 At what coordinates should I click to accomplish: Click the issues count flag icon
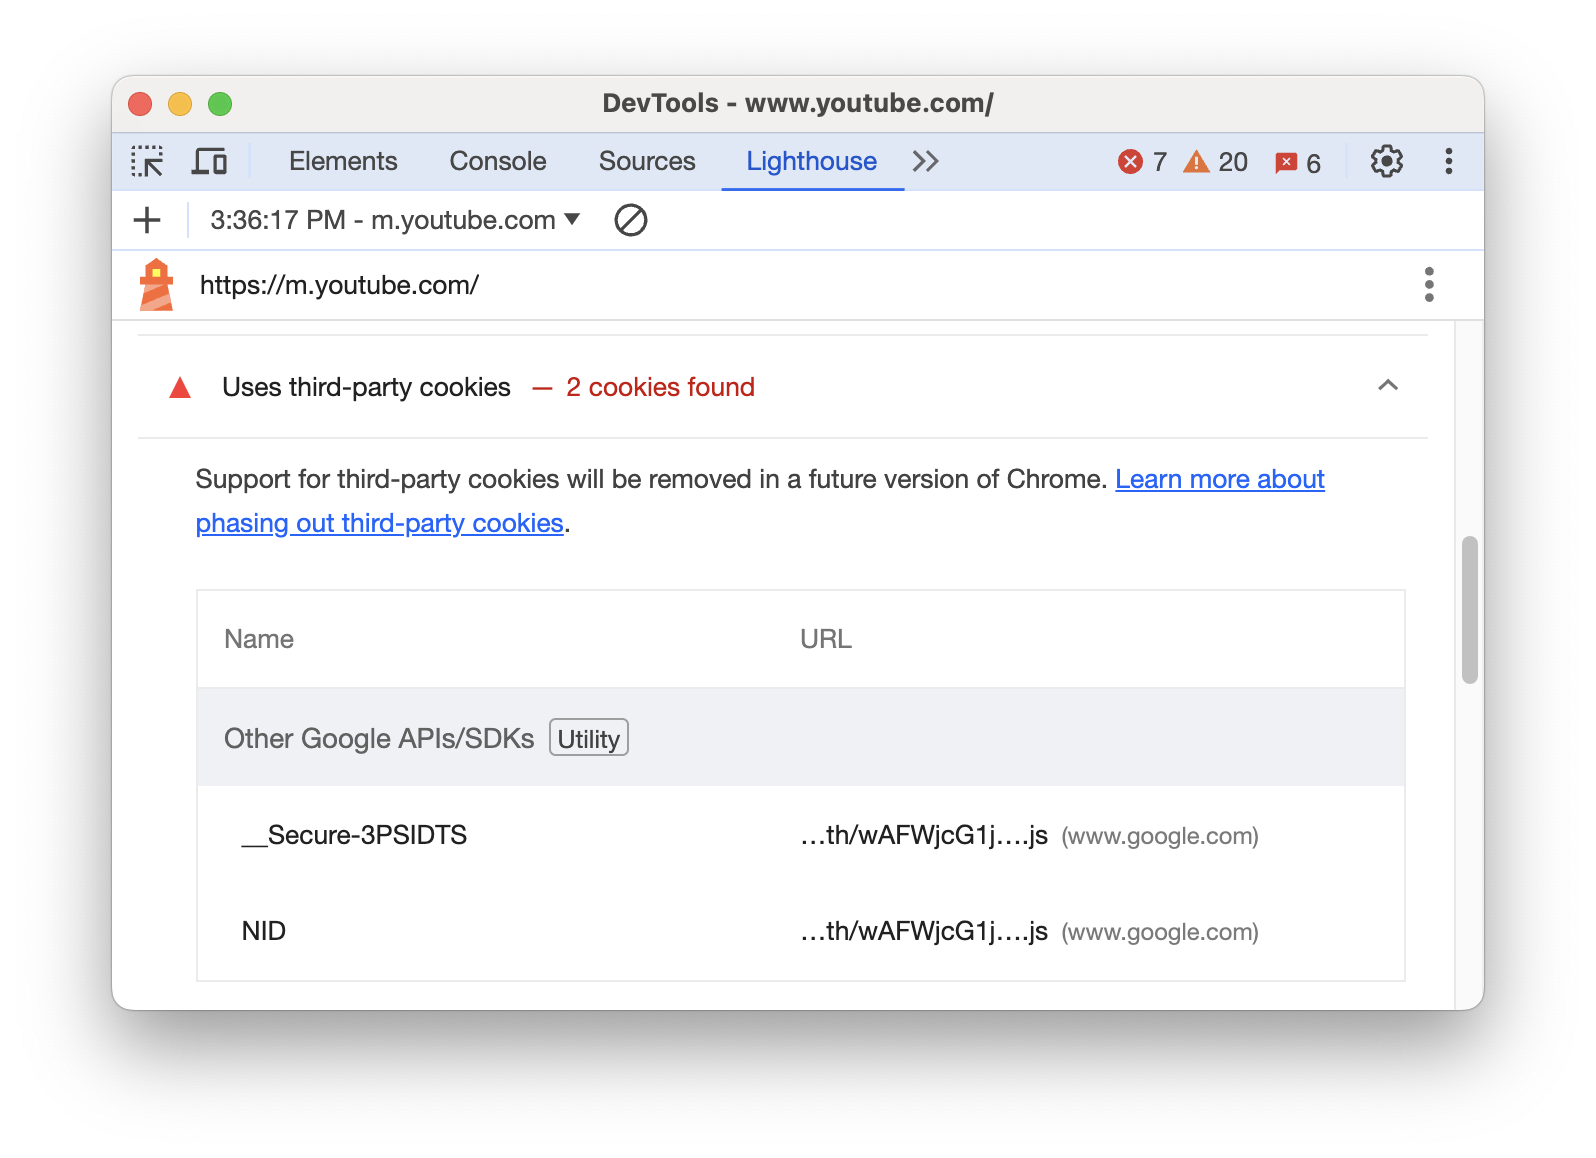coord(1297,163)
